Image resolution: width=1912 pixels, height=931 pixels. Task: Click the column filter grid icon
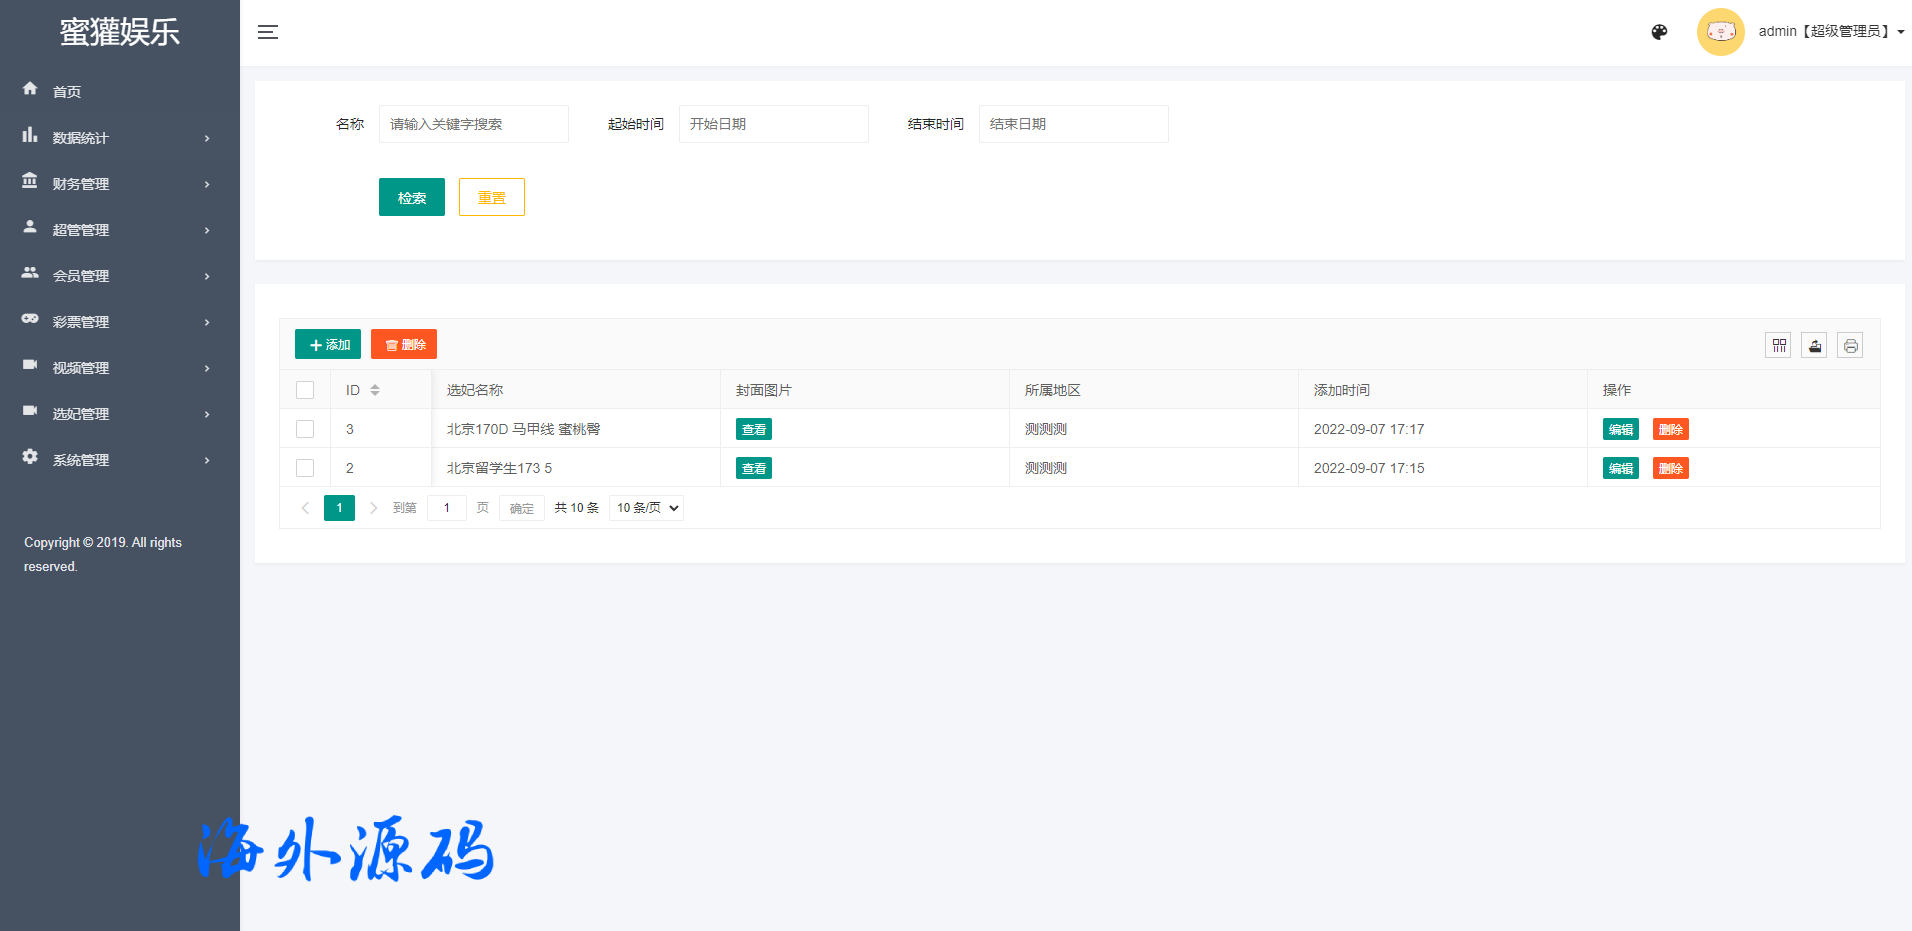pos(1778,345)
